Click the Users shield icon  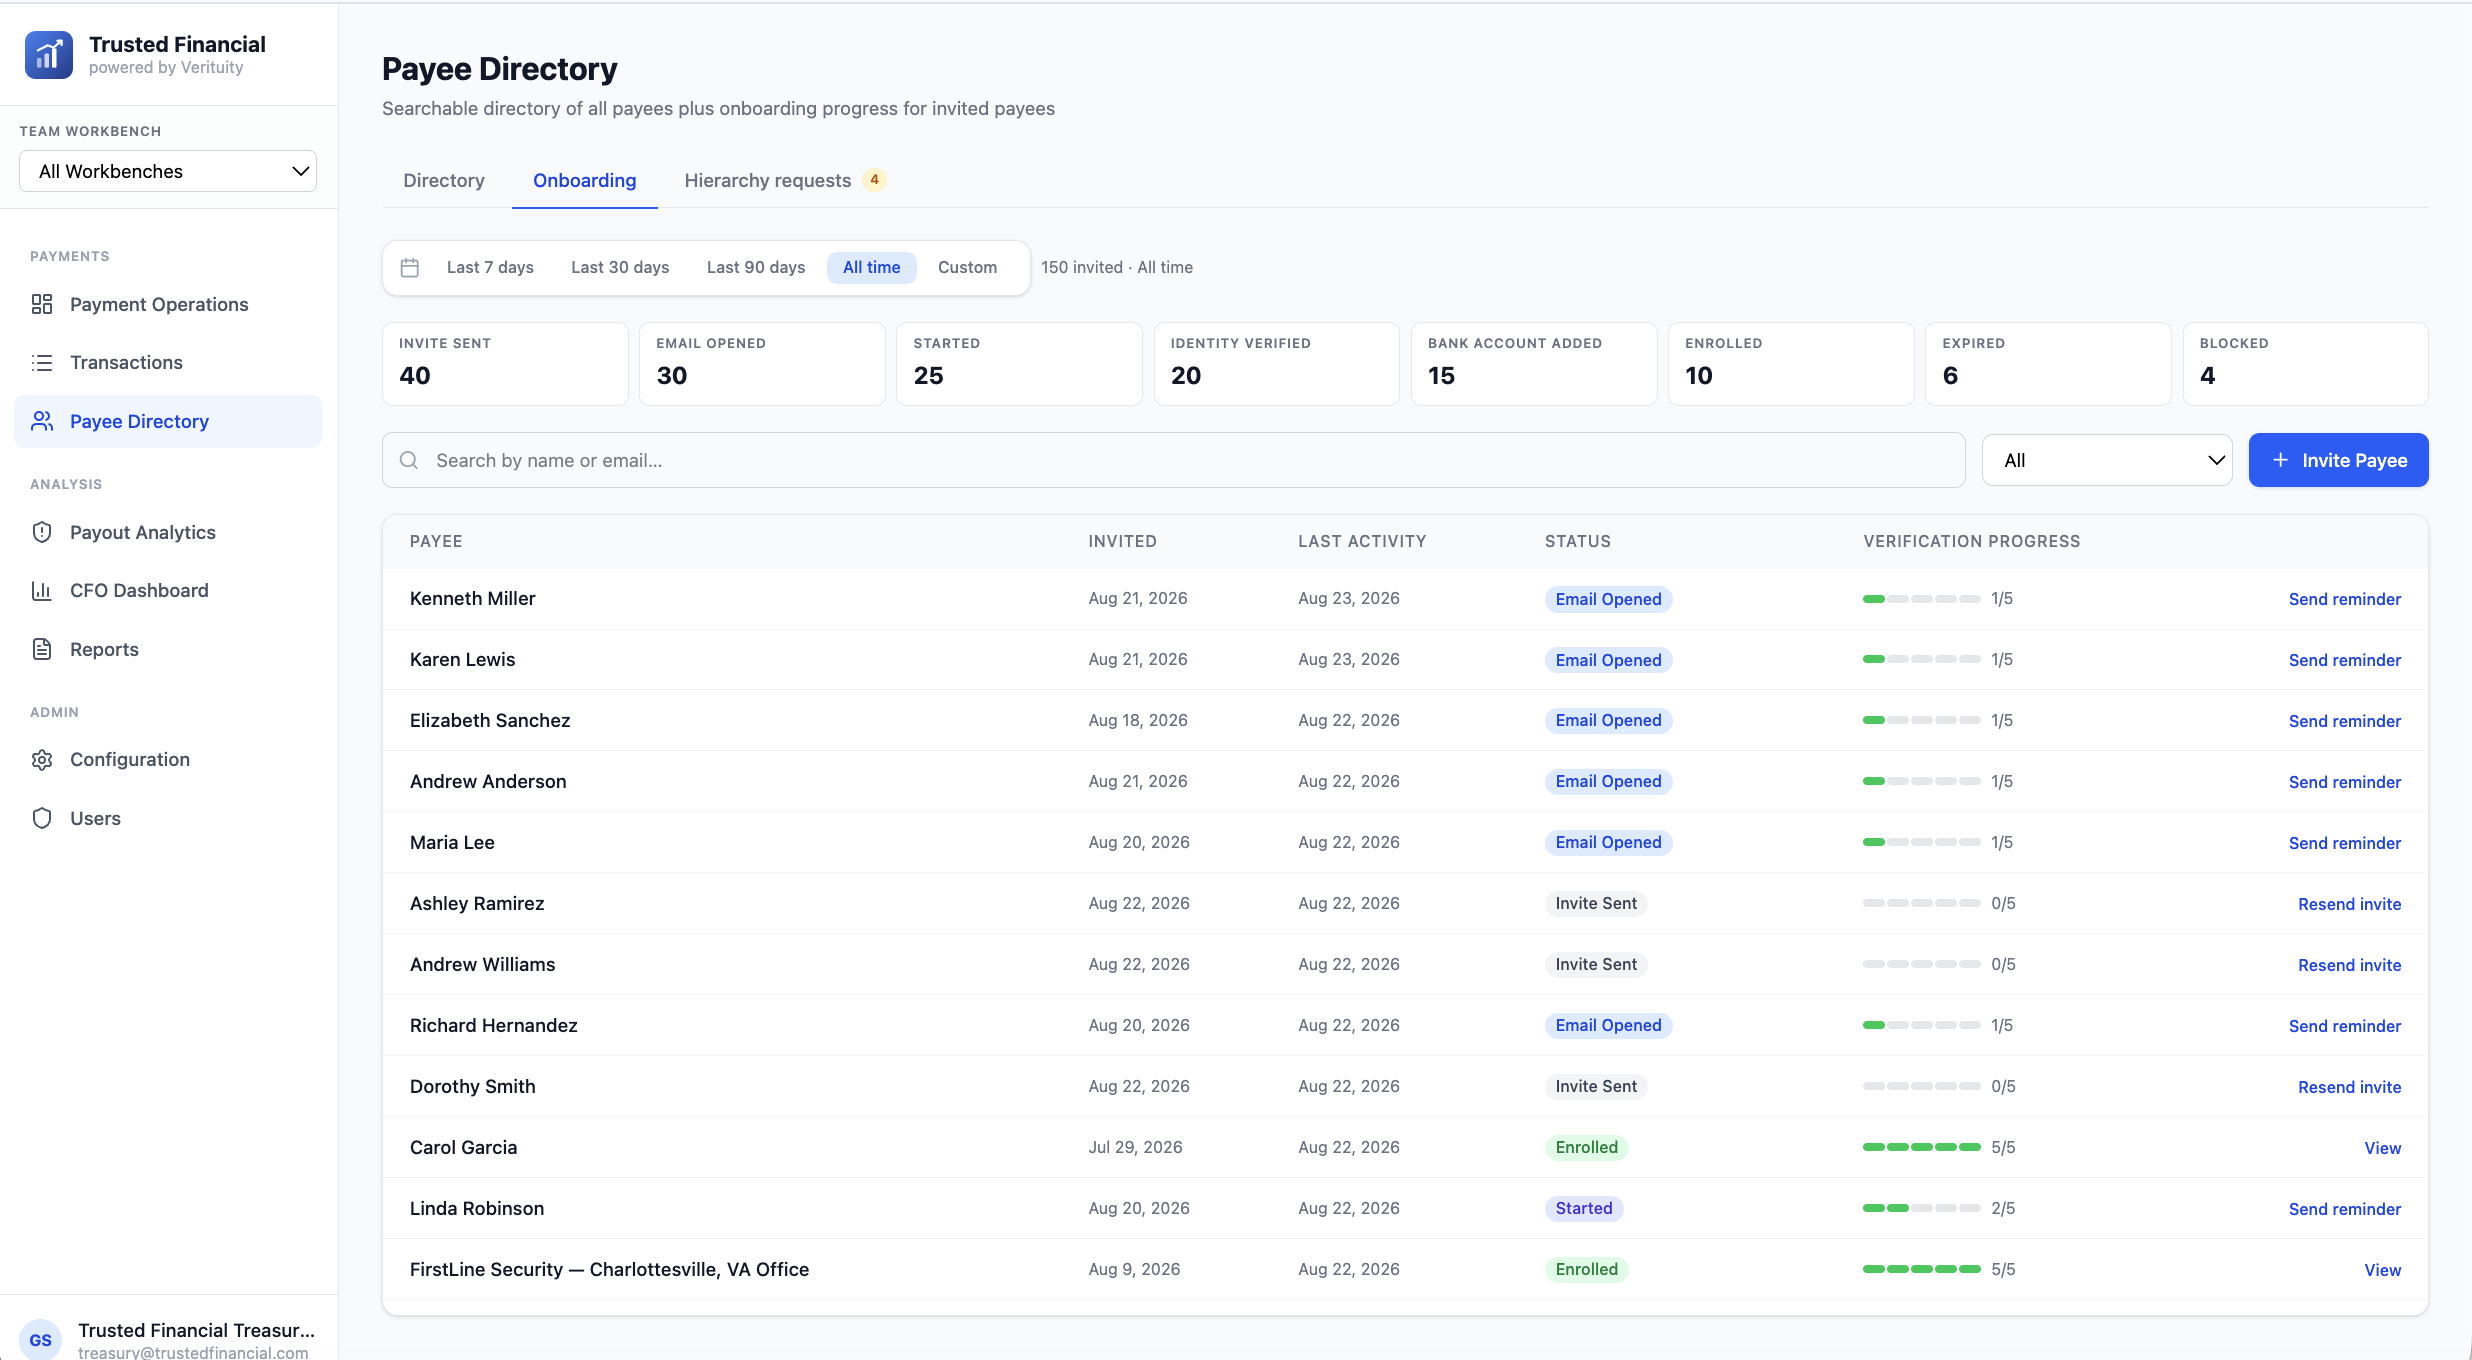coord(42,818)
